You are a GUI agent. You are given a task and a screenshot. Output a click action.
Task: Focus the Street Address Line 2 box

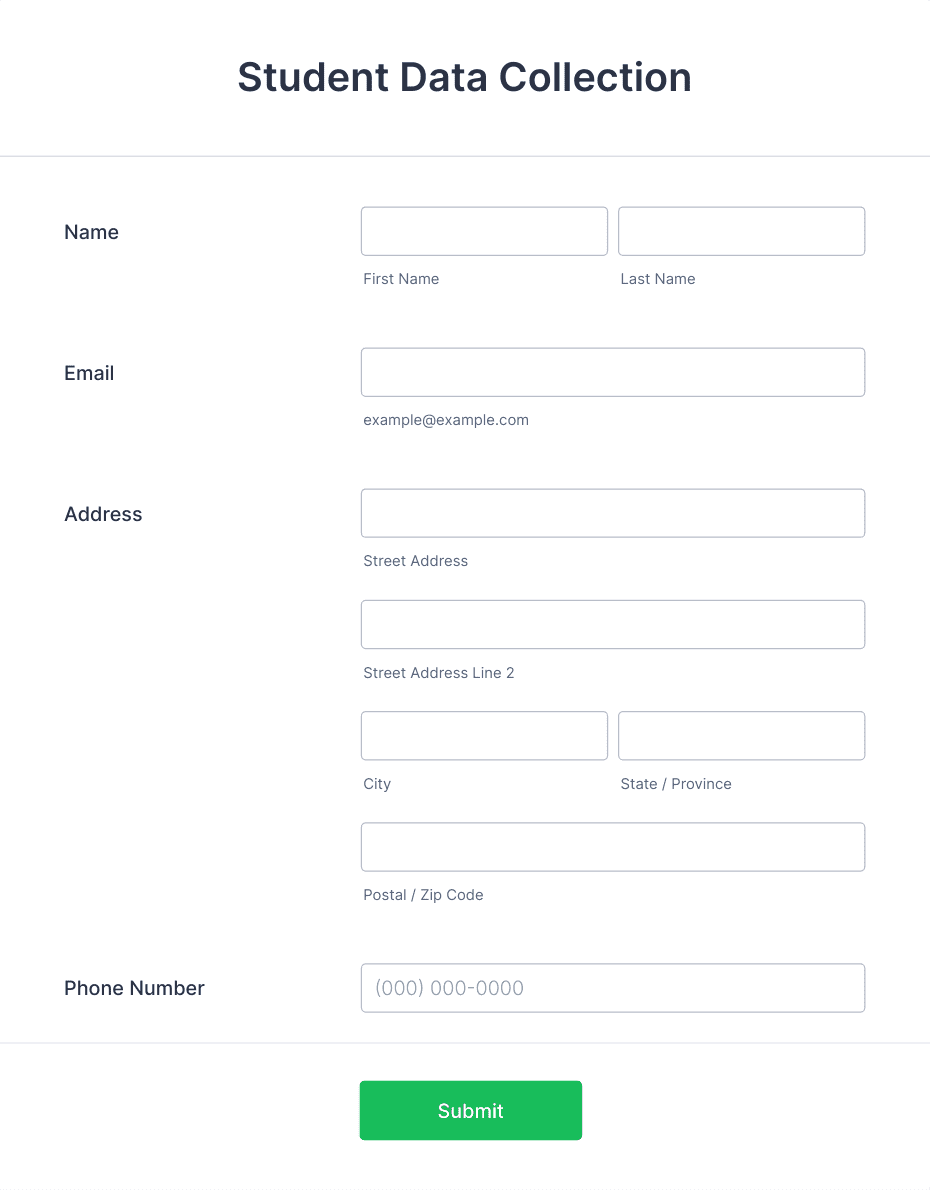[613, 625]
